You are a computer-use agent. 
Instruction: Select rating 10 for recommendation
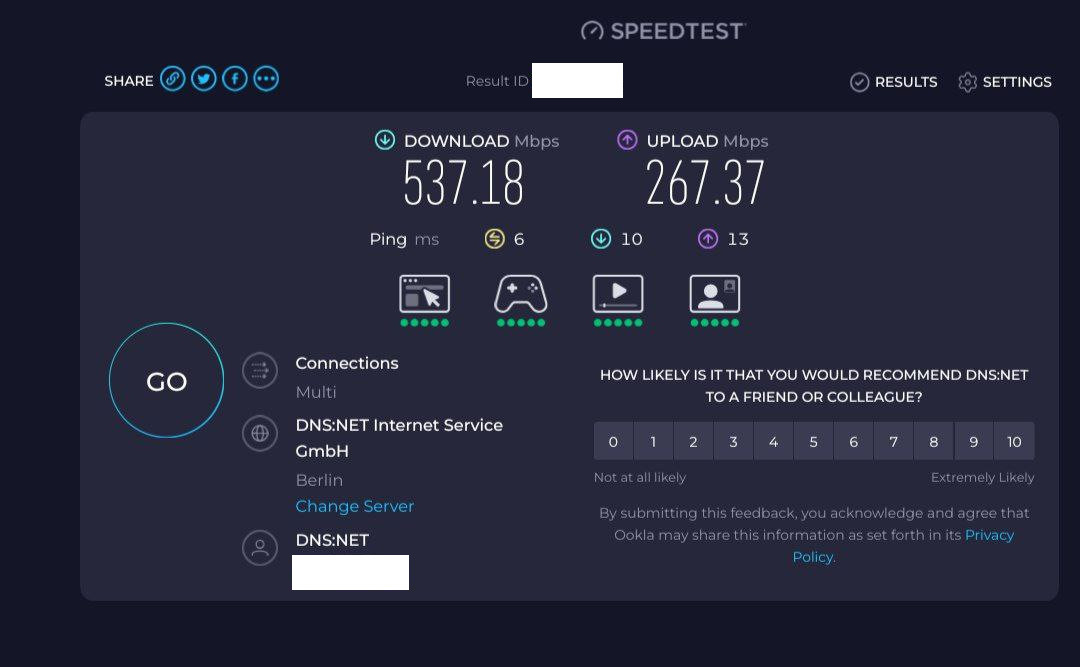pyautogui.click(x=1014, y=441)
